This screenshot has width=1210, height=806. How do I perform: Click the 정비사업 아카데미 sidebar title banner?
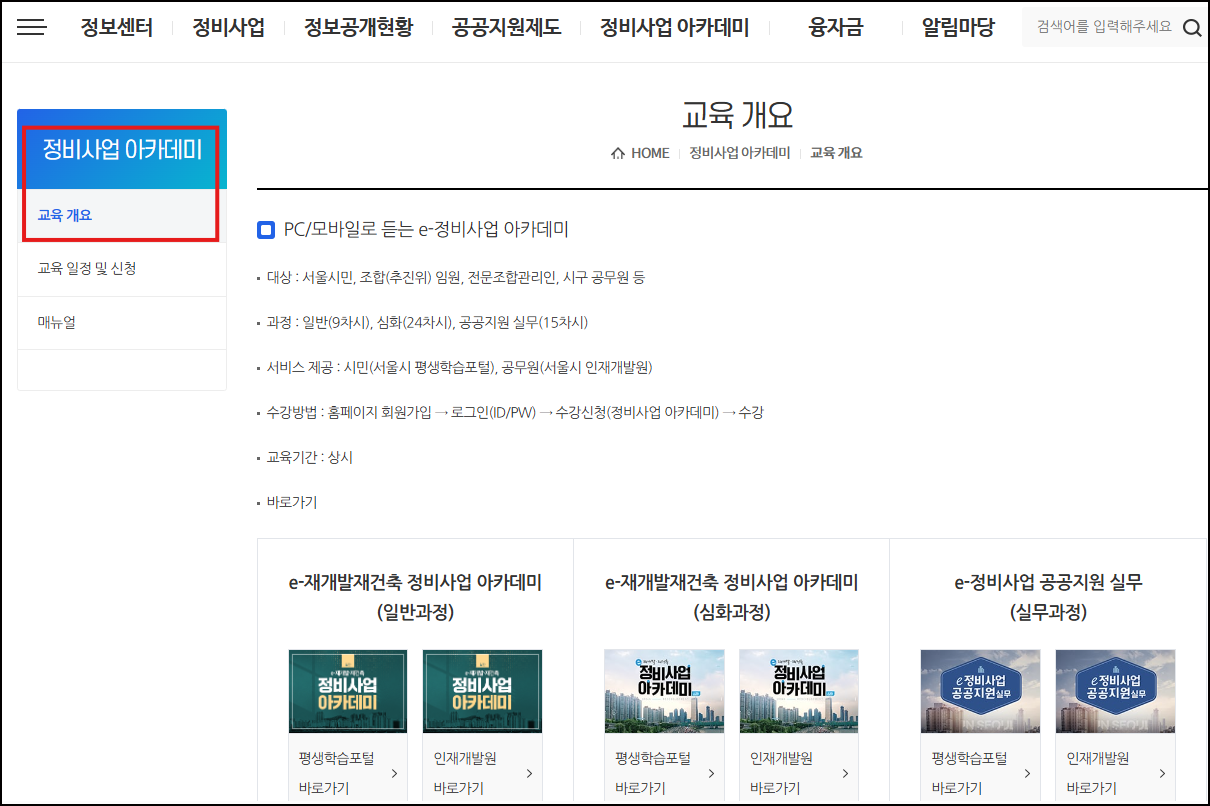click(122, 149)
